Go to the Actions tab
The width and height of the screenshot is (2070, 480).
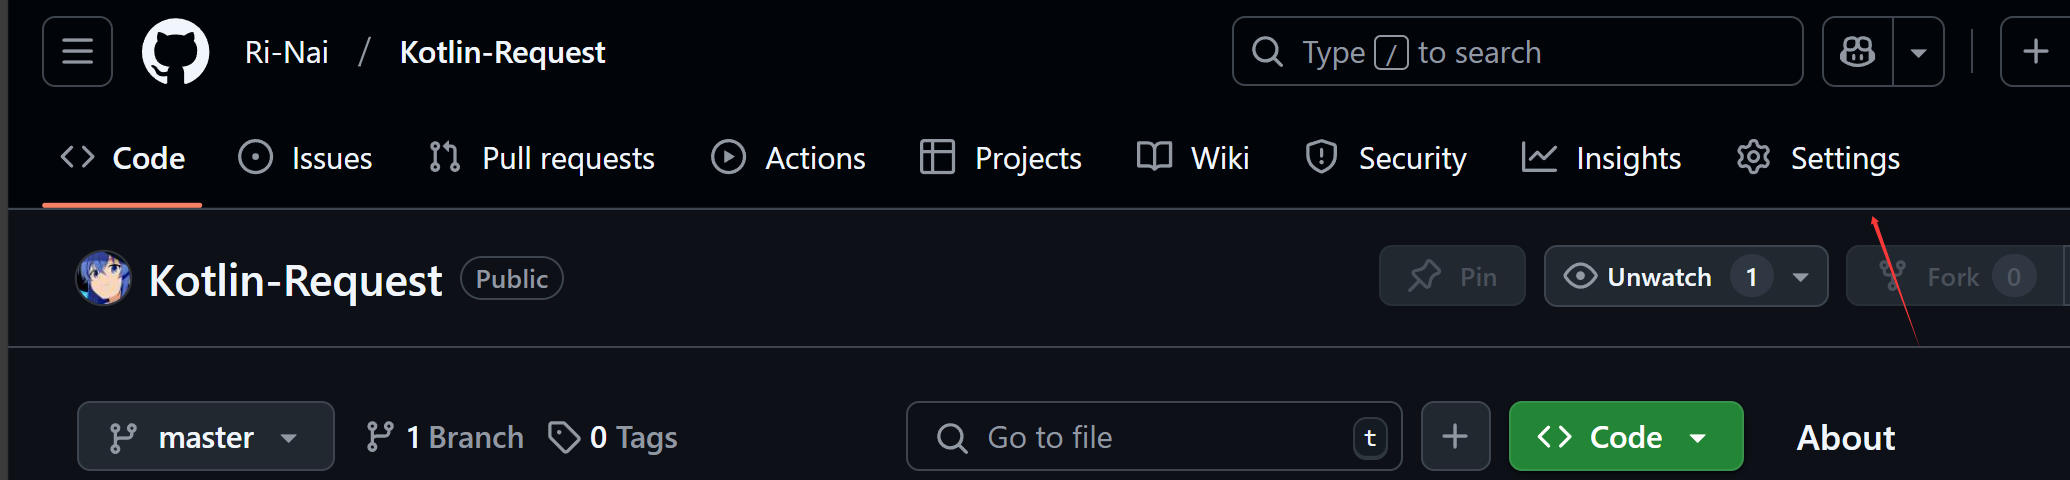pyautogui.click(x=789, y=158)
